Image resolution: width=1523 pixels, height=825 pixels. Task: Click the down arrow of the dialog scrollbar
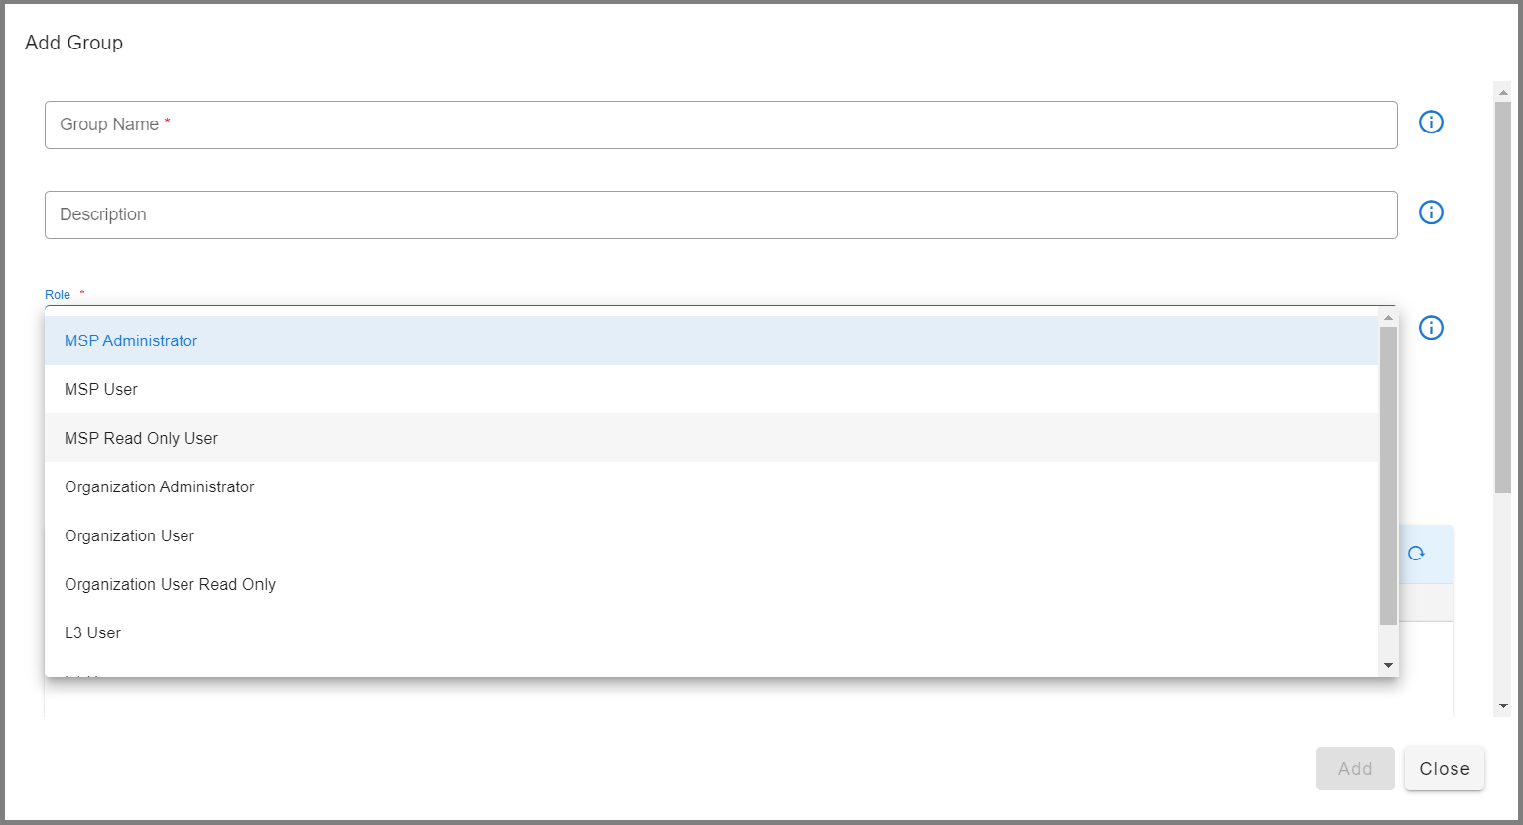click(x=1503, y=706)
